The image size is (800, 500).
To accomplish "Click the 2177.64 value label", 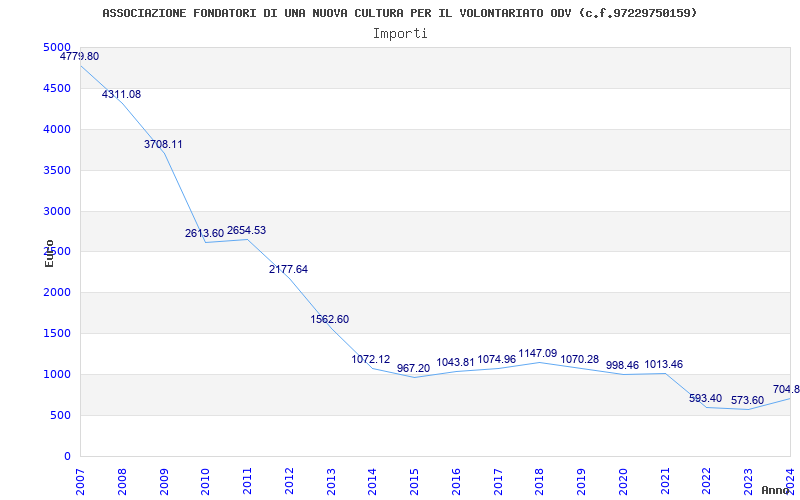I will [x=288, y=269].
